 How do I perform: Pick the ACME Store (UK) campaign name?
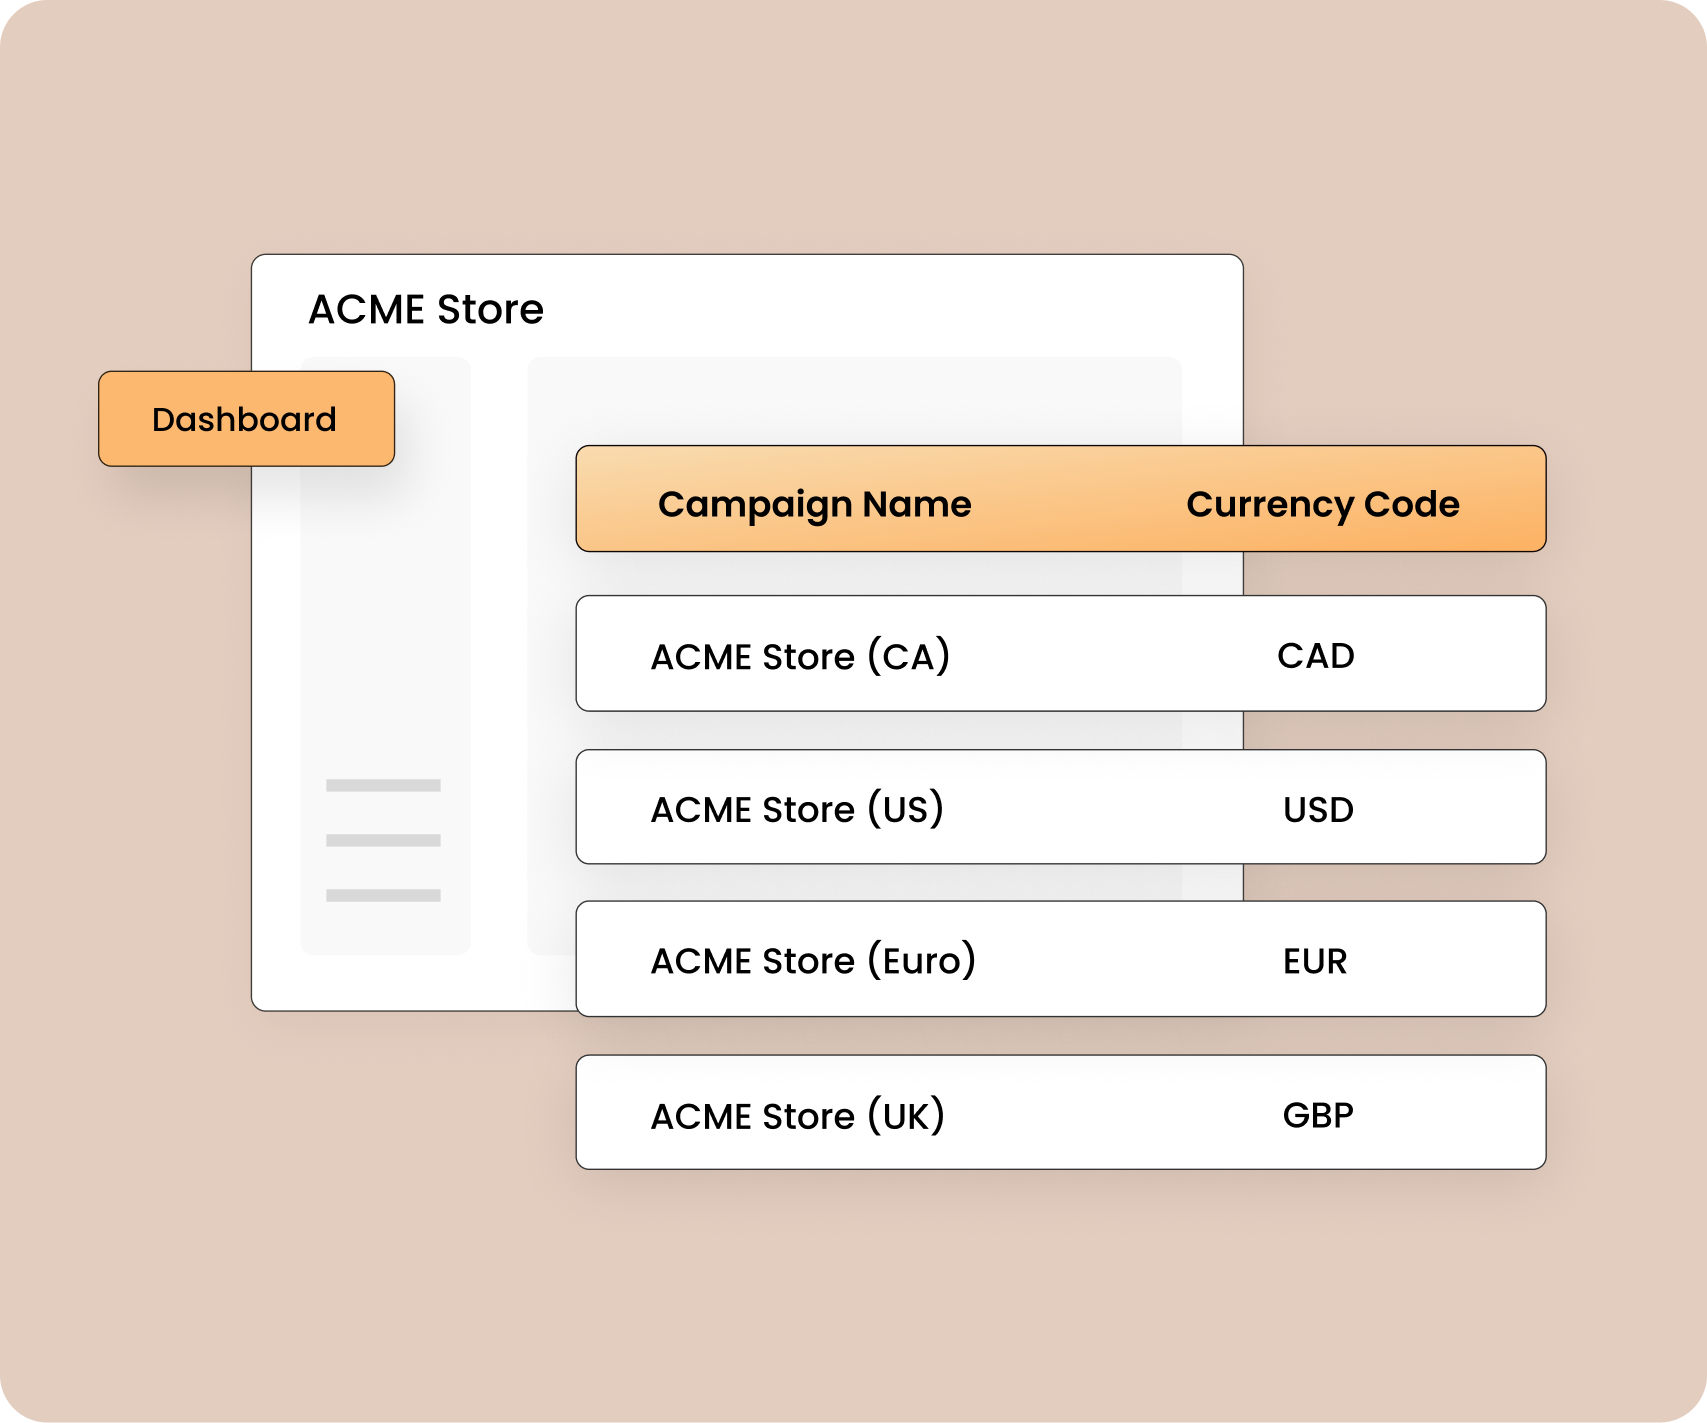pos(797,1115)
